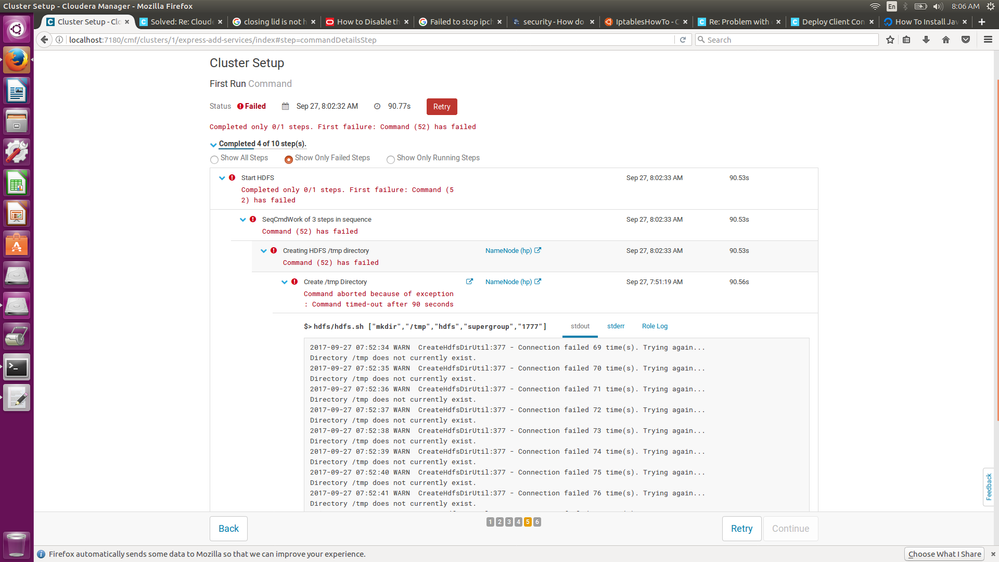999x562 pixels.
Task: Open the Wi-Fi network indicator
Action: tap(875, 6)
